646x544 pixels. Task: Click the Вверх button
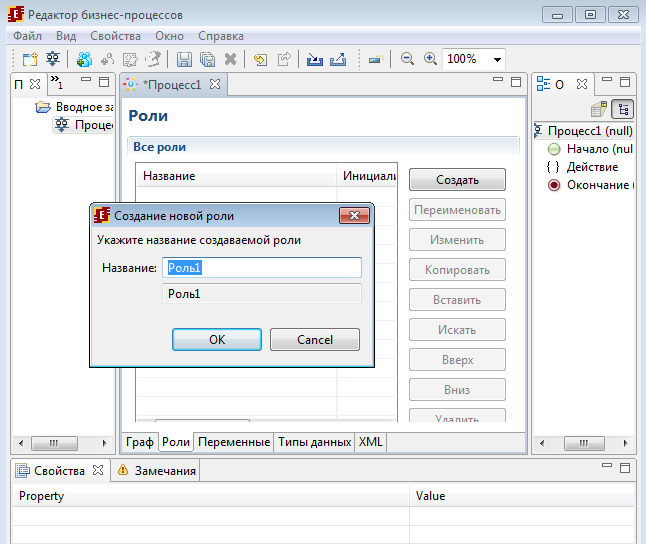pos(457,360)
